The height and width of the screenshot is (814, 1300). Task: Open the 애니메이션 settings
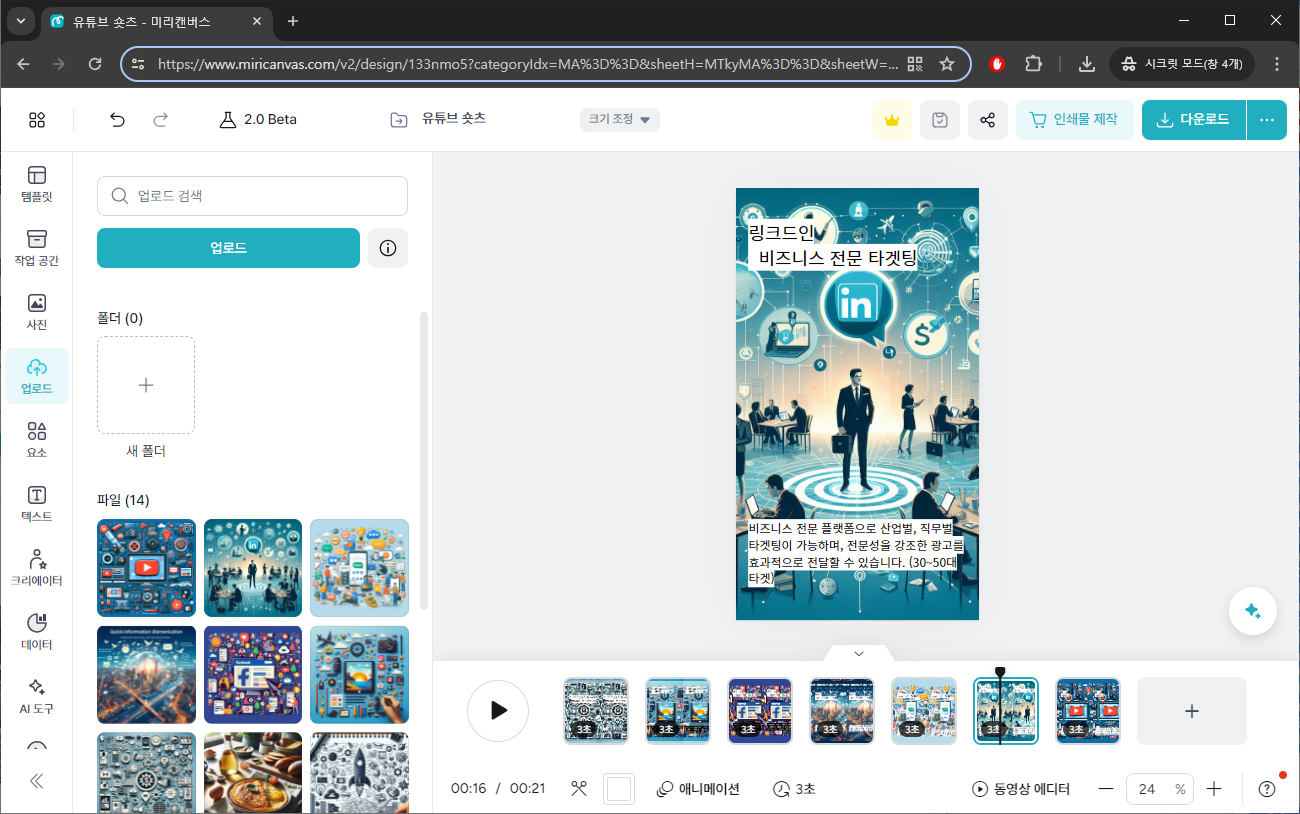point(698,789)
